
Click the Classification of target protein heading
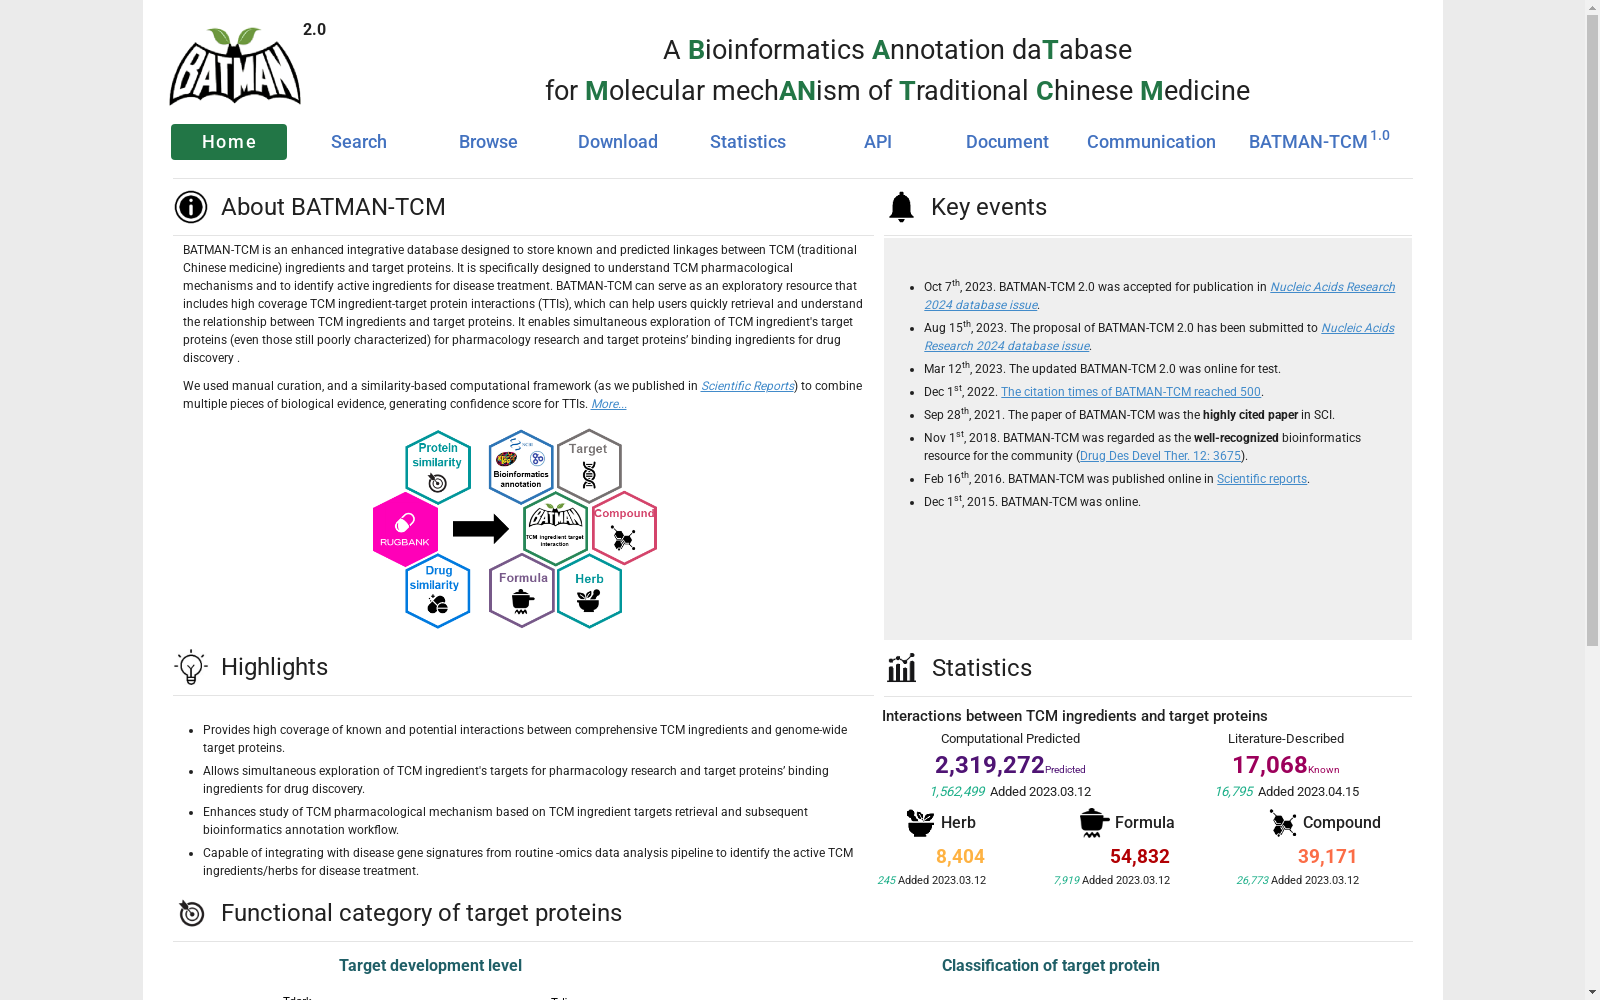tap(1051, 966)
